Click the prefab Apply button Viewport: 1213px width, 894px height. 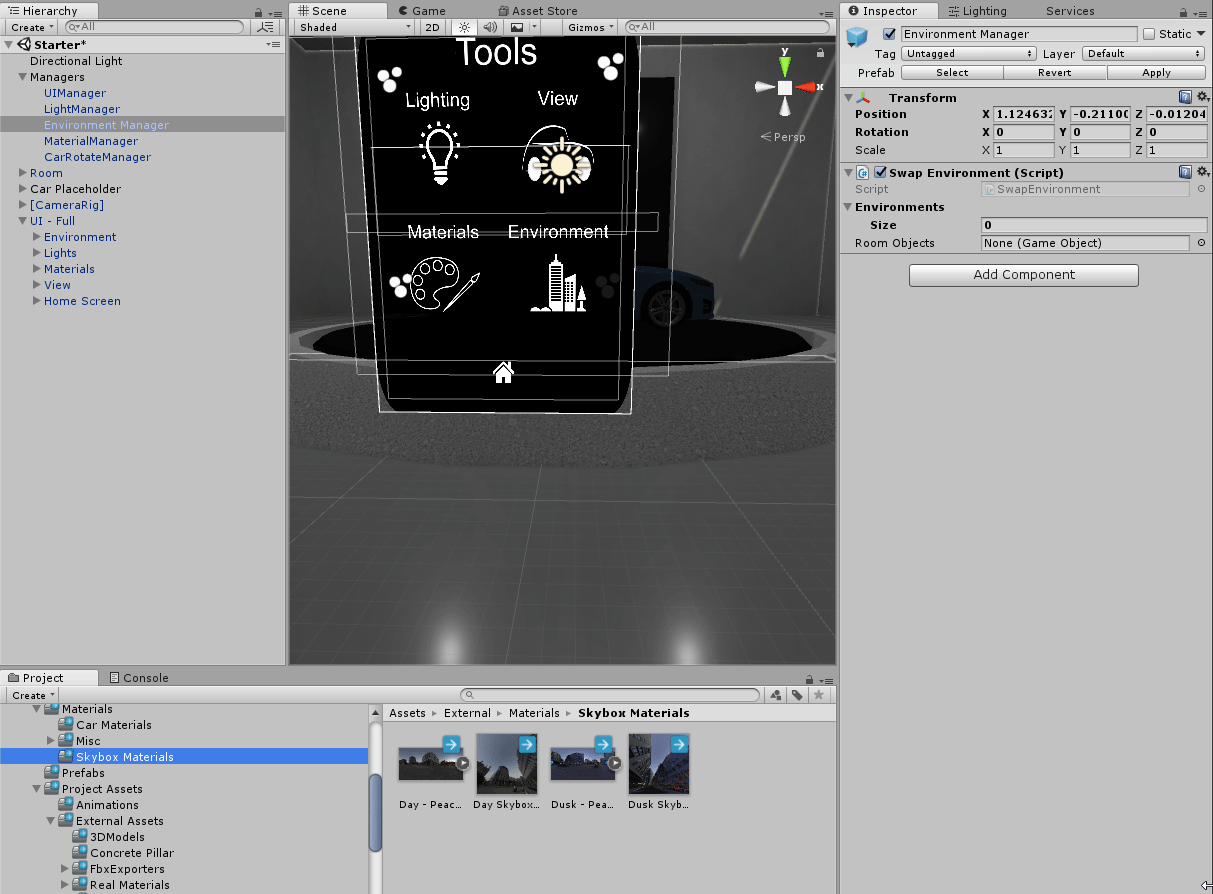(x=1155, y=73)
